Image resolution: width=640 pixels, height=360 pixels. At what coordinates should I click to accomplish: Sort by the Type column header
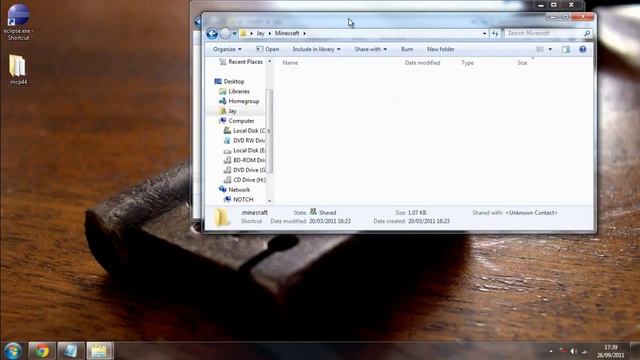coord(467,63)
